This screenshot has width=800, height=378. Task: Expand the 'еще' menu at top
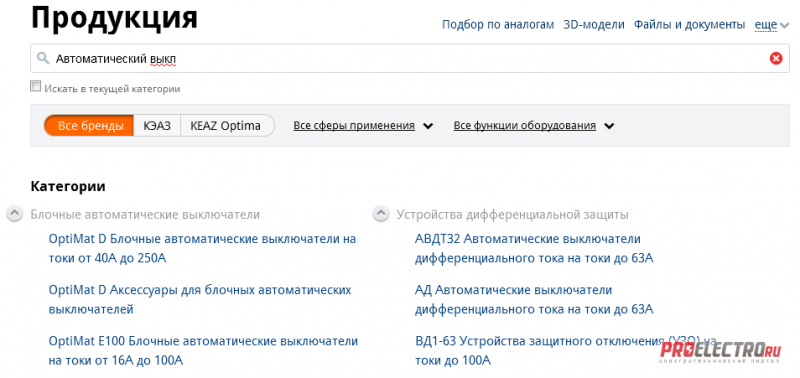click(x=772, y=24)
